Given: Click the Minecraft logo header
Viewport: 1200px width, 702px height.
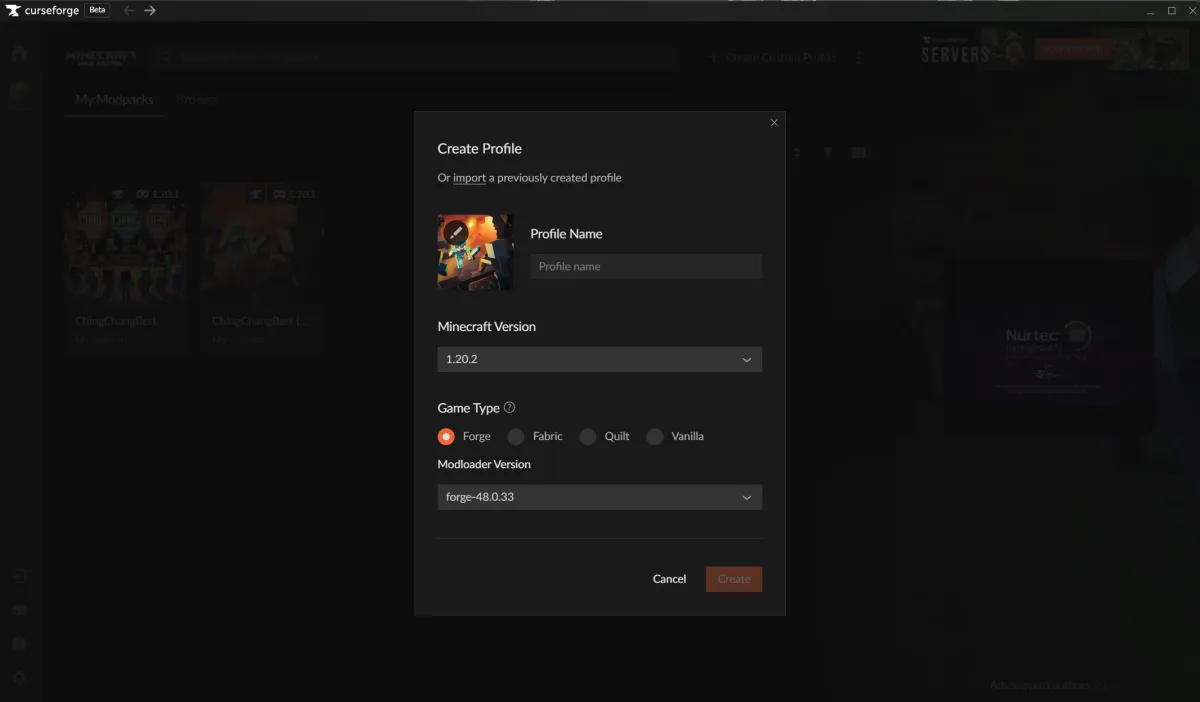Looking at the screenshot, I should click(101, 57).
